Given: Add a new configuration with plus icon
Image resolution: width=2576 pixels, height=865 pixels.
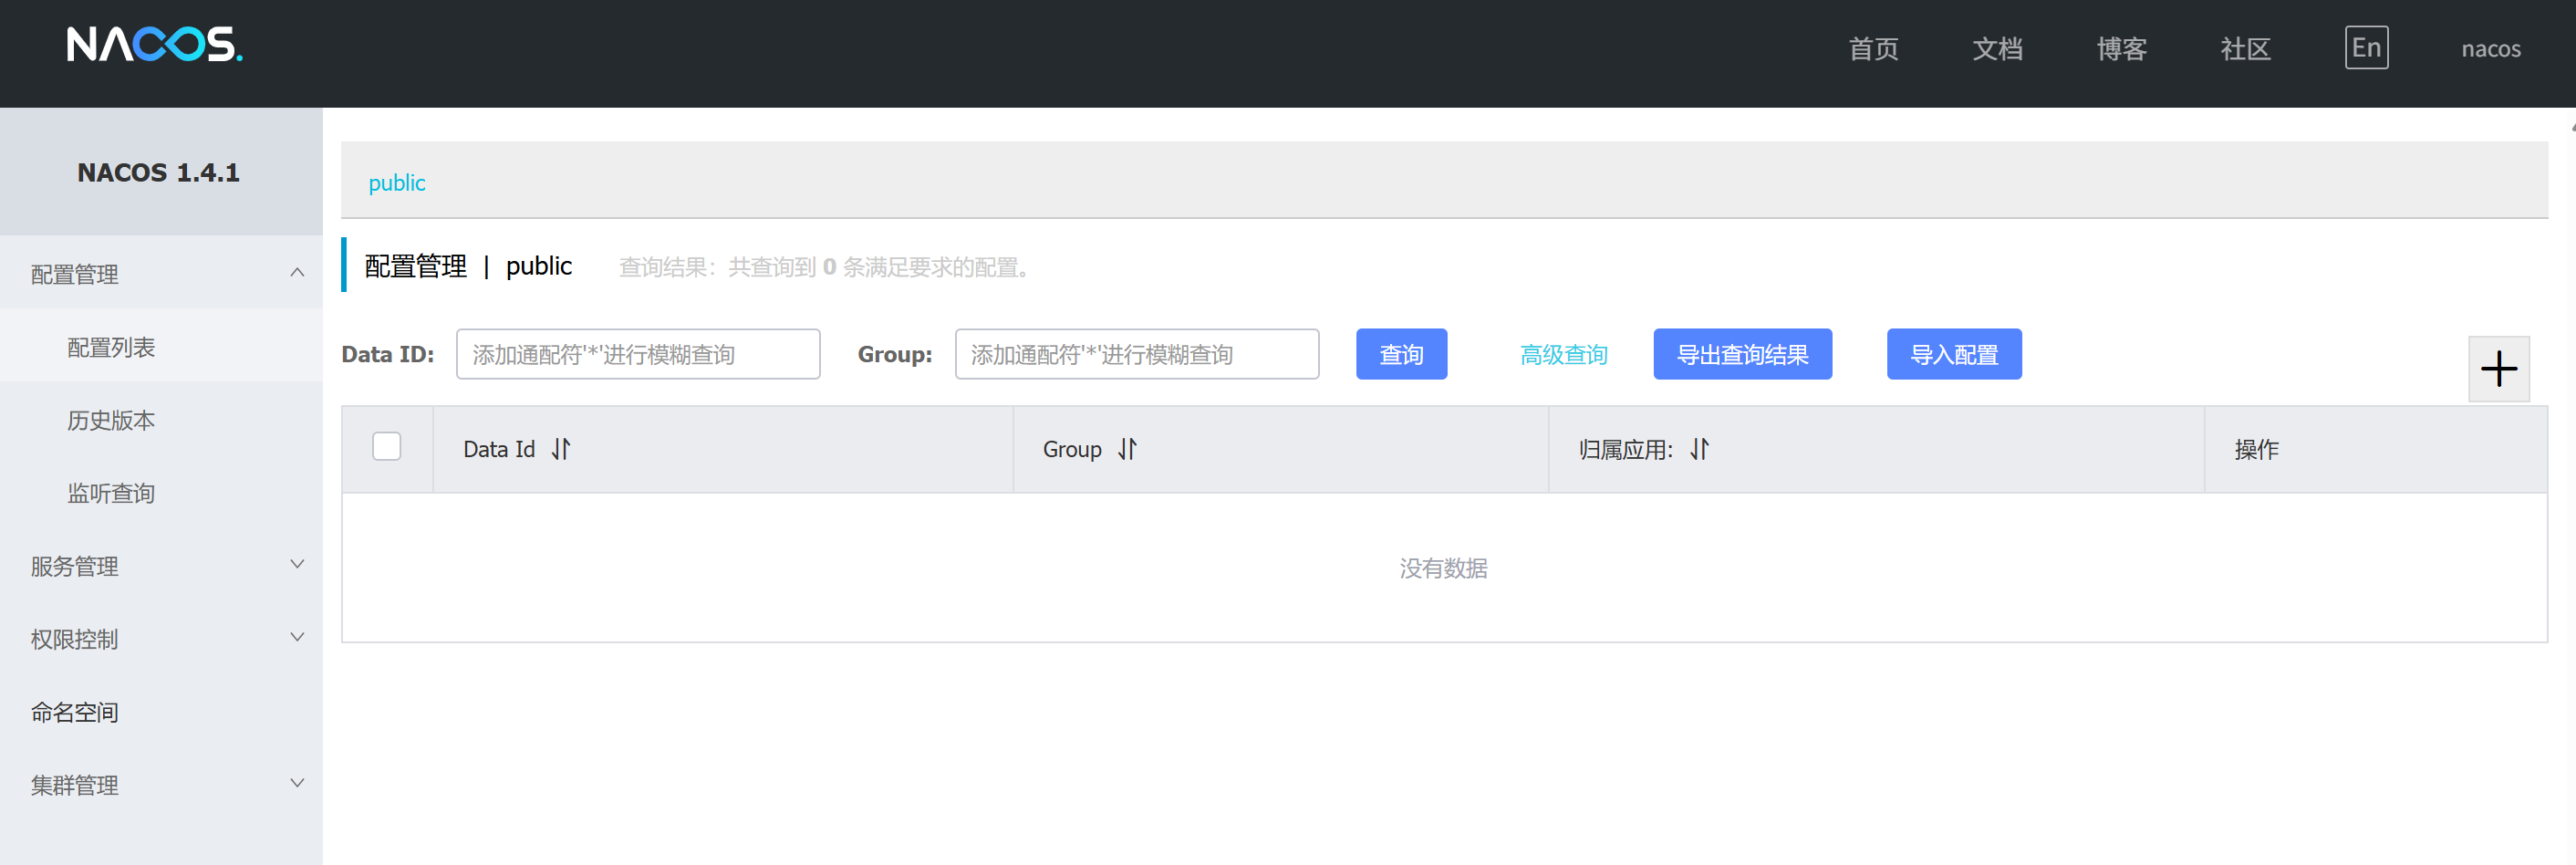Looking at the screenshot, I should pos(2498,369).
